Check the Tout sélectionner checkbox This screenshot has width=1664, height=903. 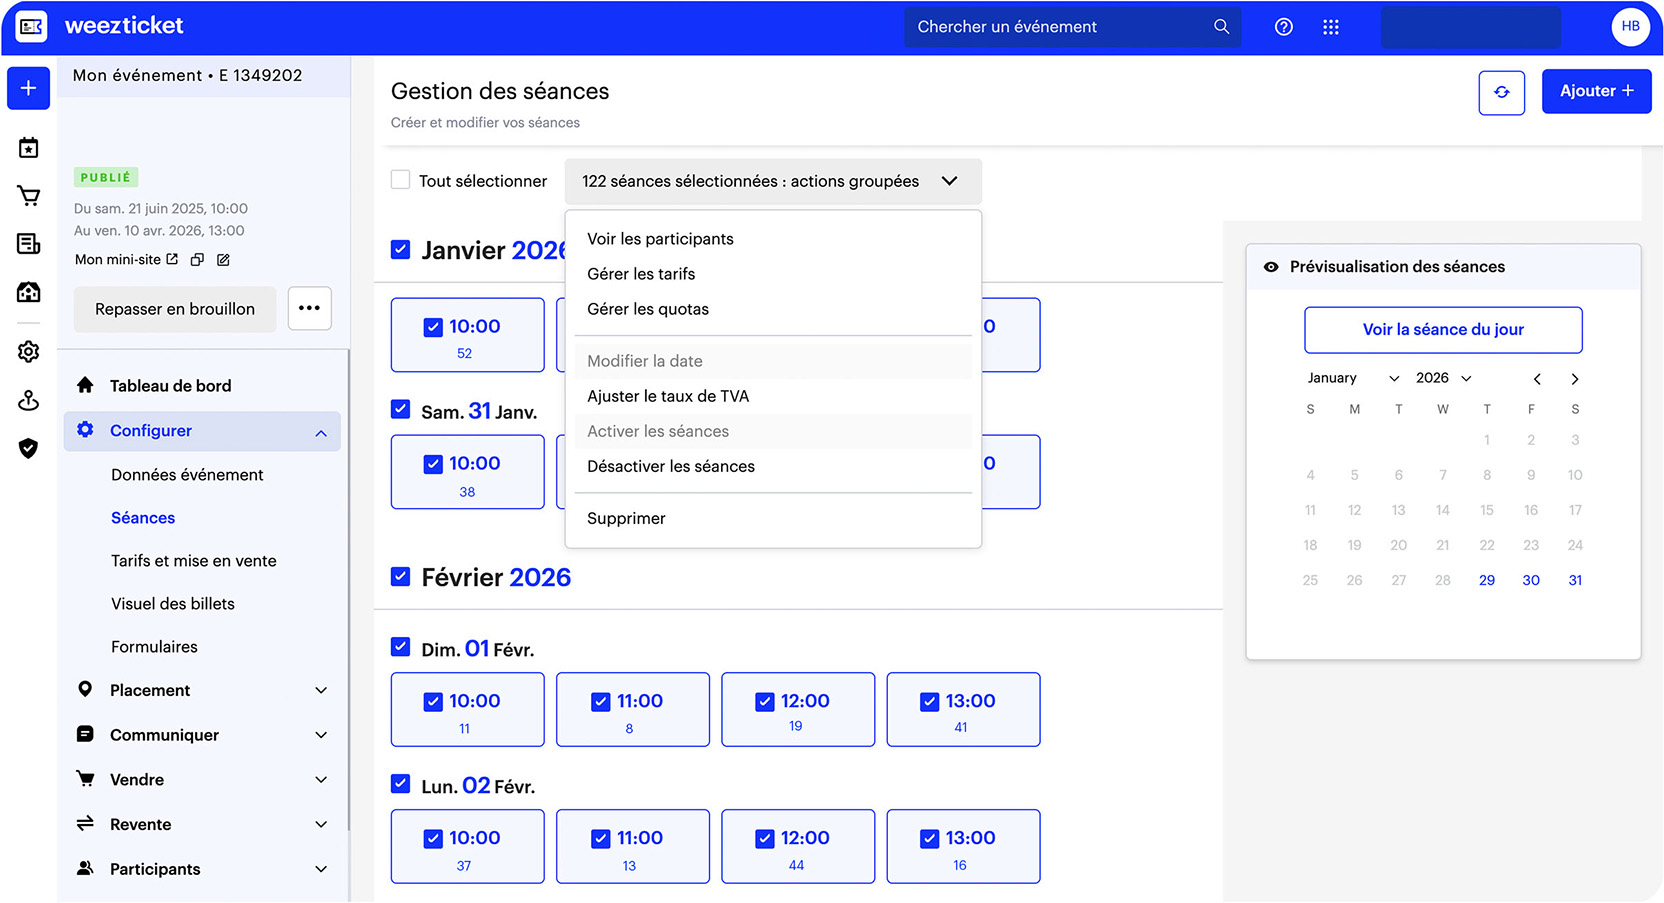point(401,180)
